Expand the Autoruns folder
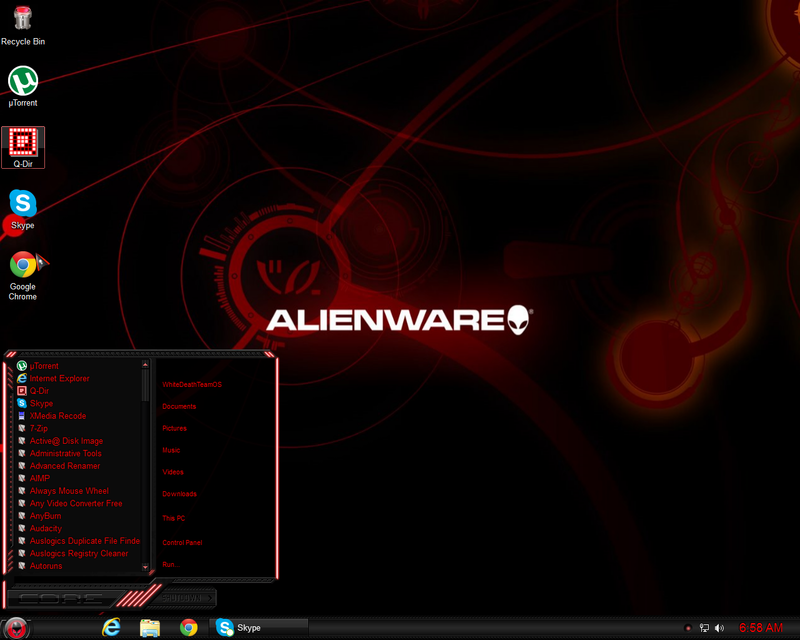Screen dimensions: 800x640 [40, 566]
